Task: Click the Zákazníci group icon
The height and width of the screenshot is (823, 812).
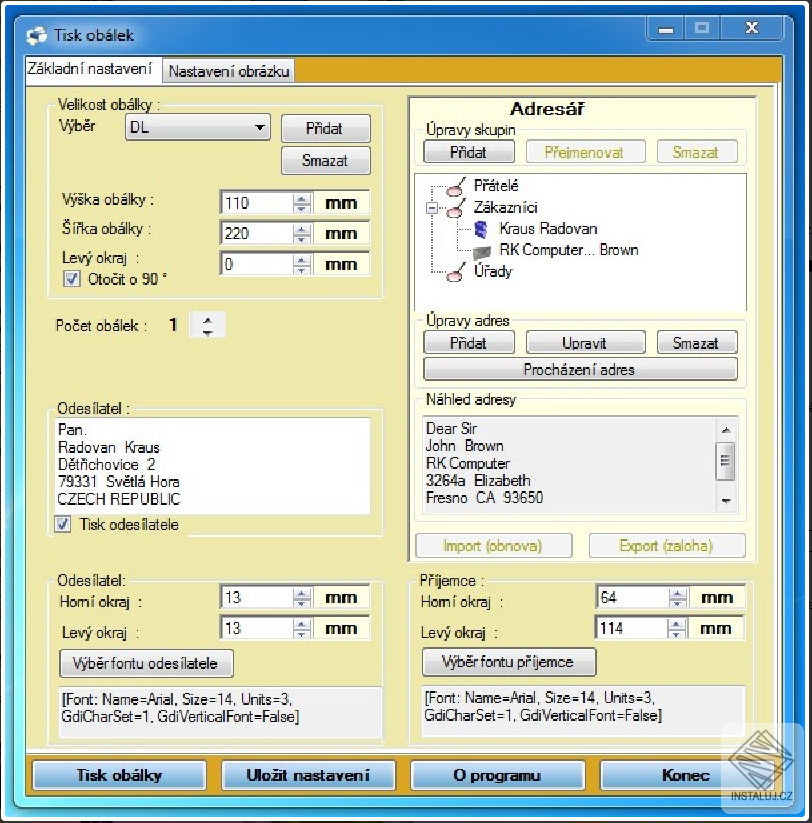Action: (456, 208)
